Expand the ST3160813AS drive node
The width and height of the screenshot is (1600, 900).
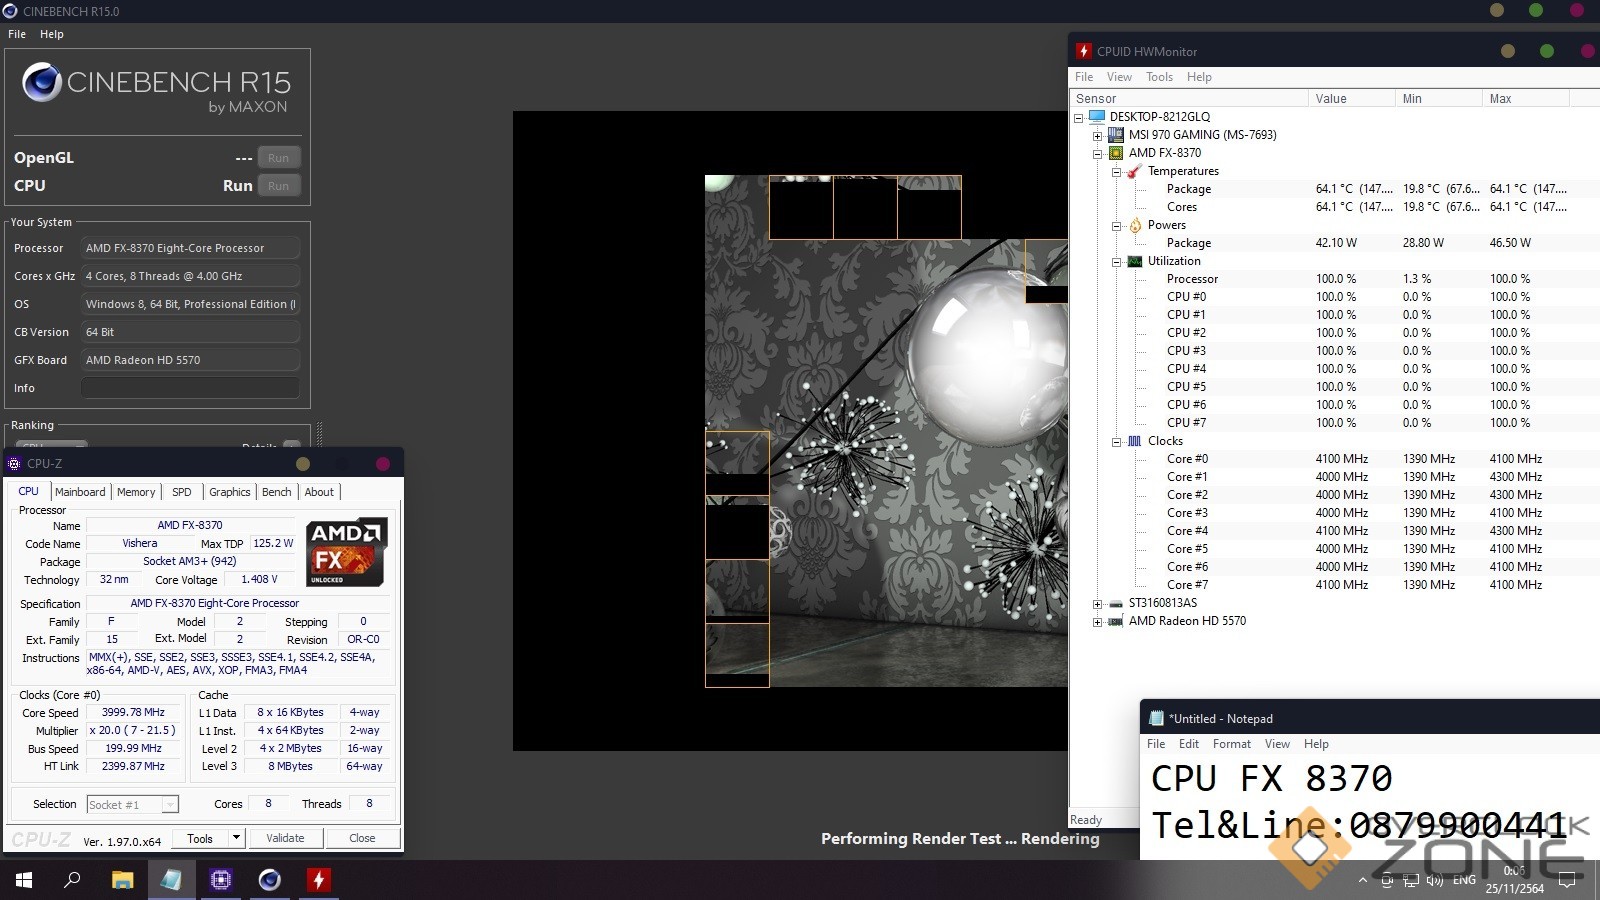tap(1098, 604)
